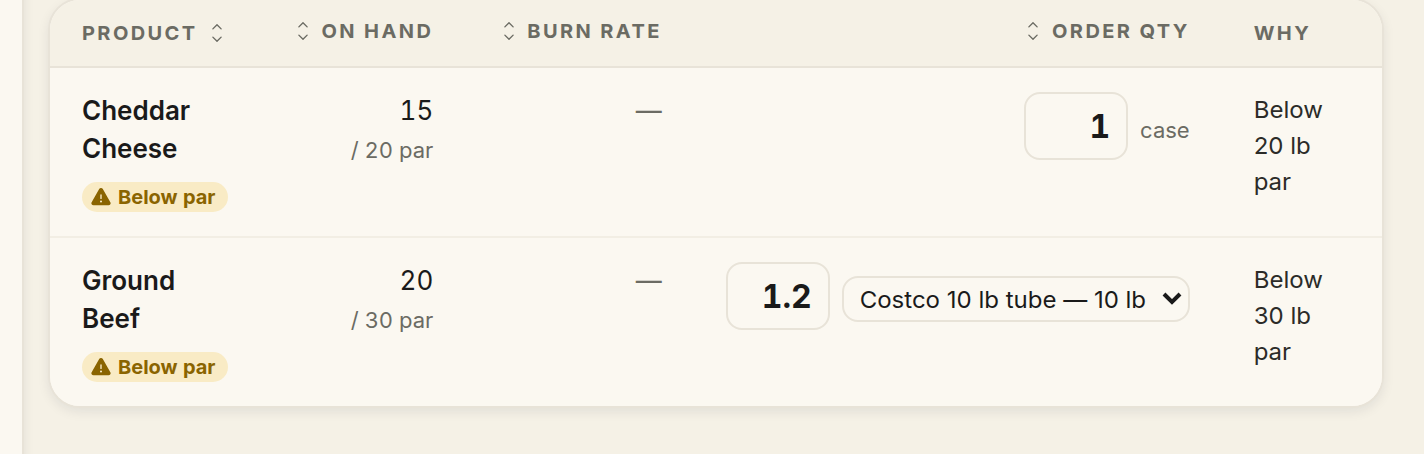Sort by the ORDER QTY header label
This screenshot has width=1424, height=454.
coord(1120,32)
